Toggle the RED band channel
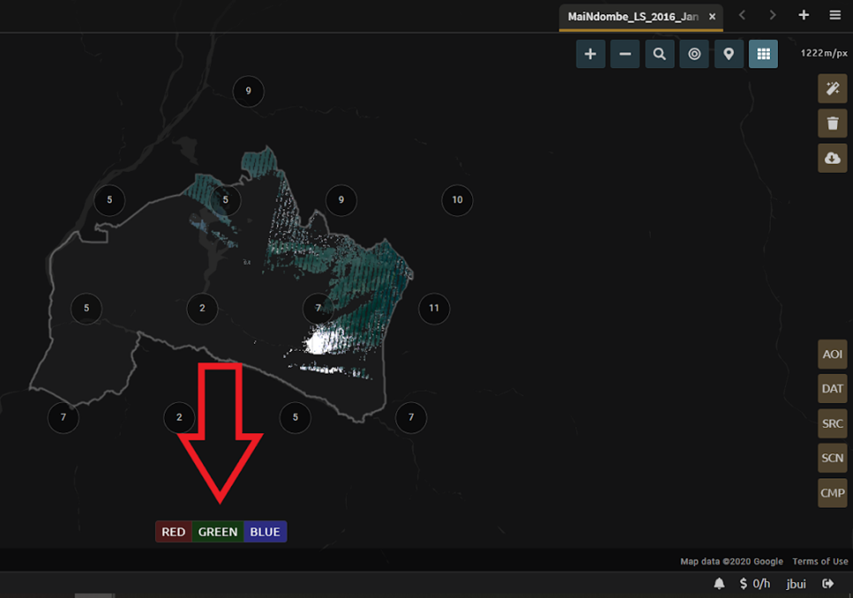853x598 pixels. tap(174, 532)
